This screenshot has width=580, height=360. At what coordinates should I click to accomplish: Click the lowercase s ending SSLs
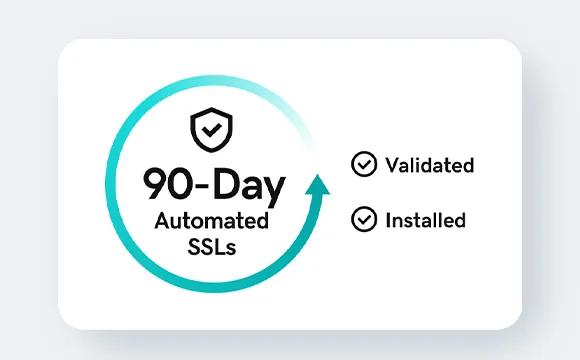(230, 249)
